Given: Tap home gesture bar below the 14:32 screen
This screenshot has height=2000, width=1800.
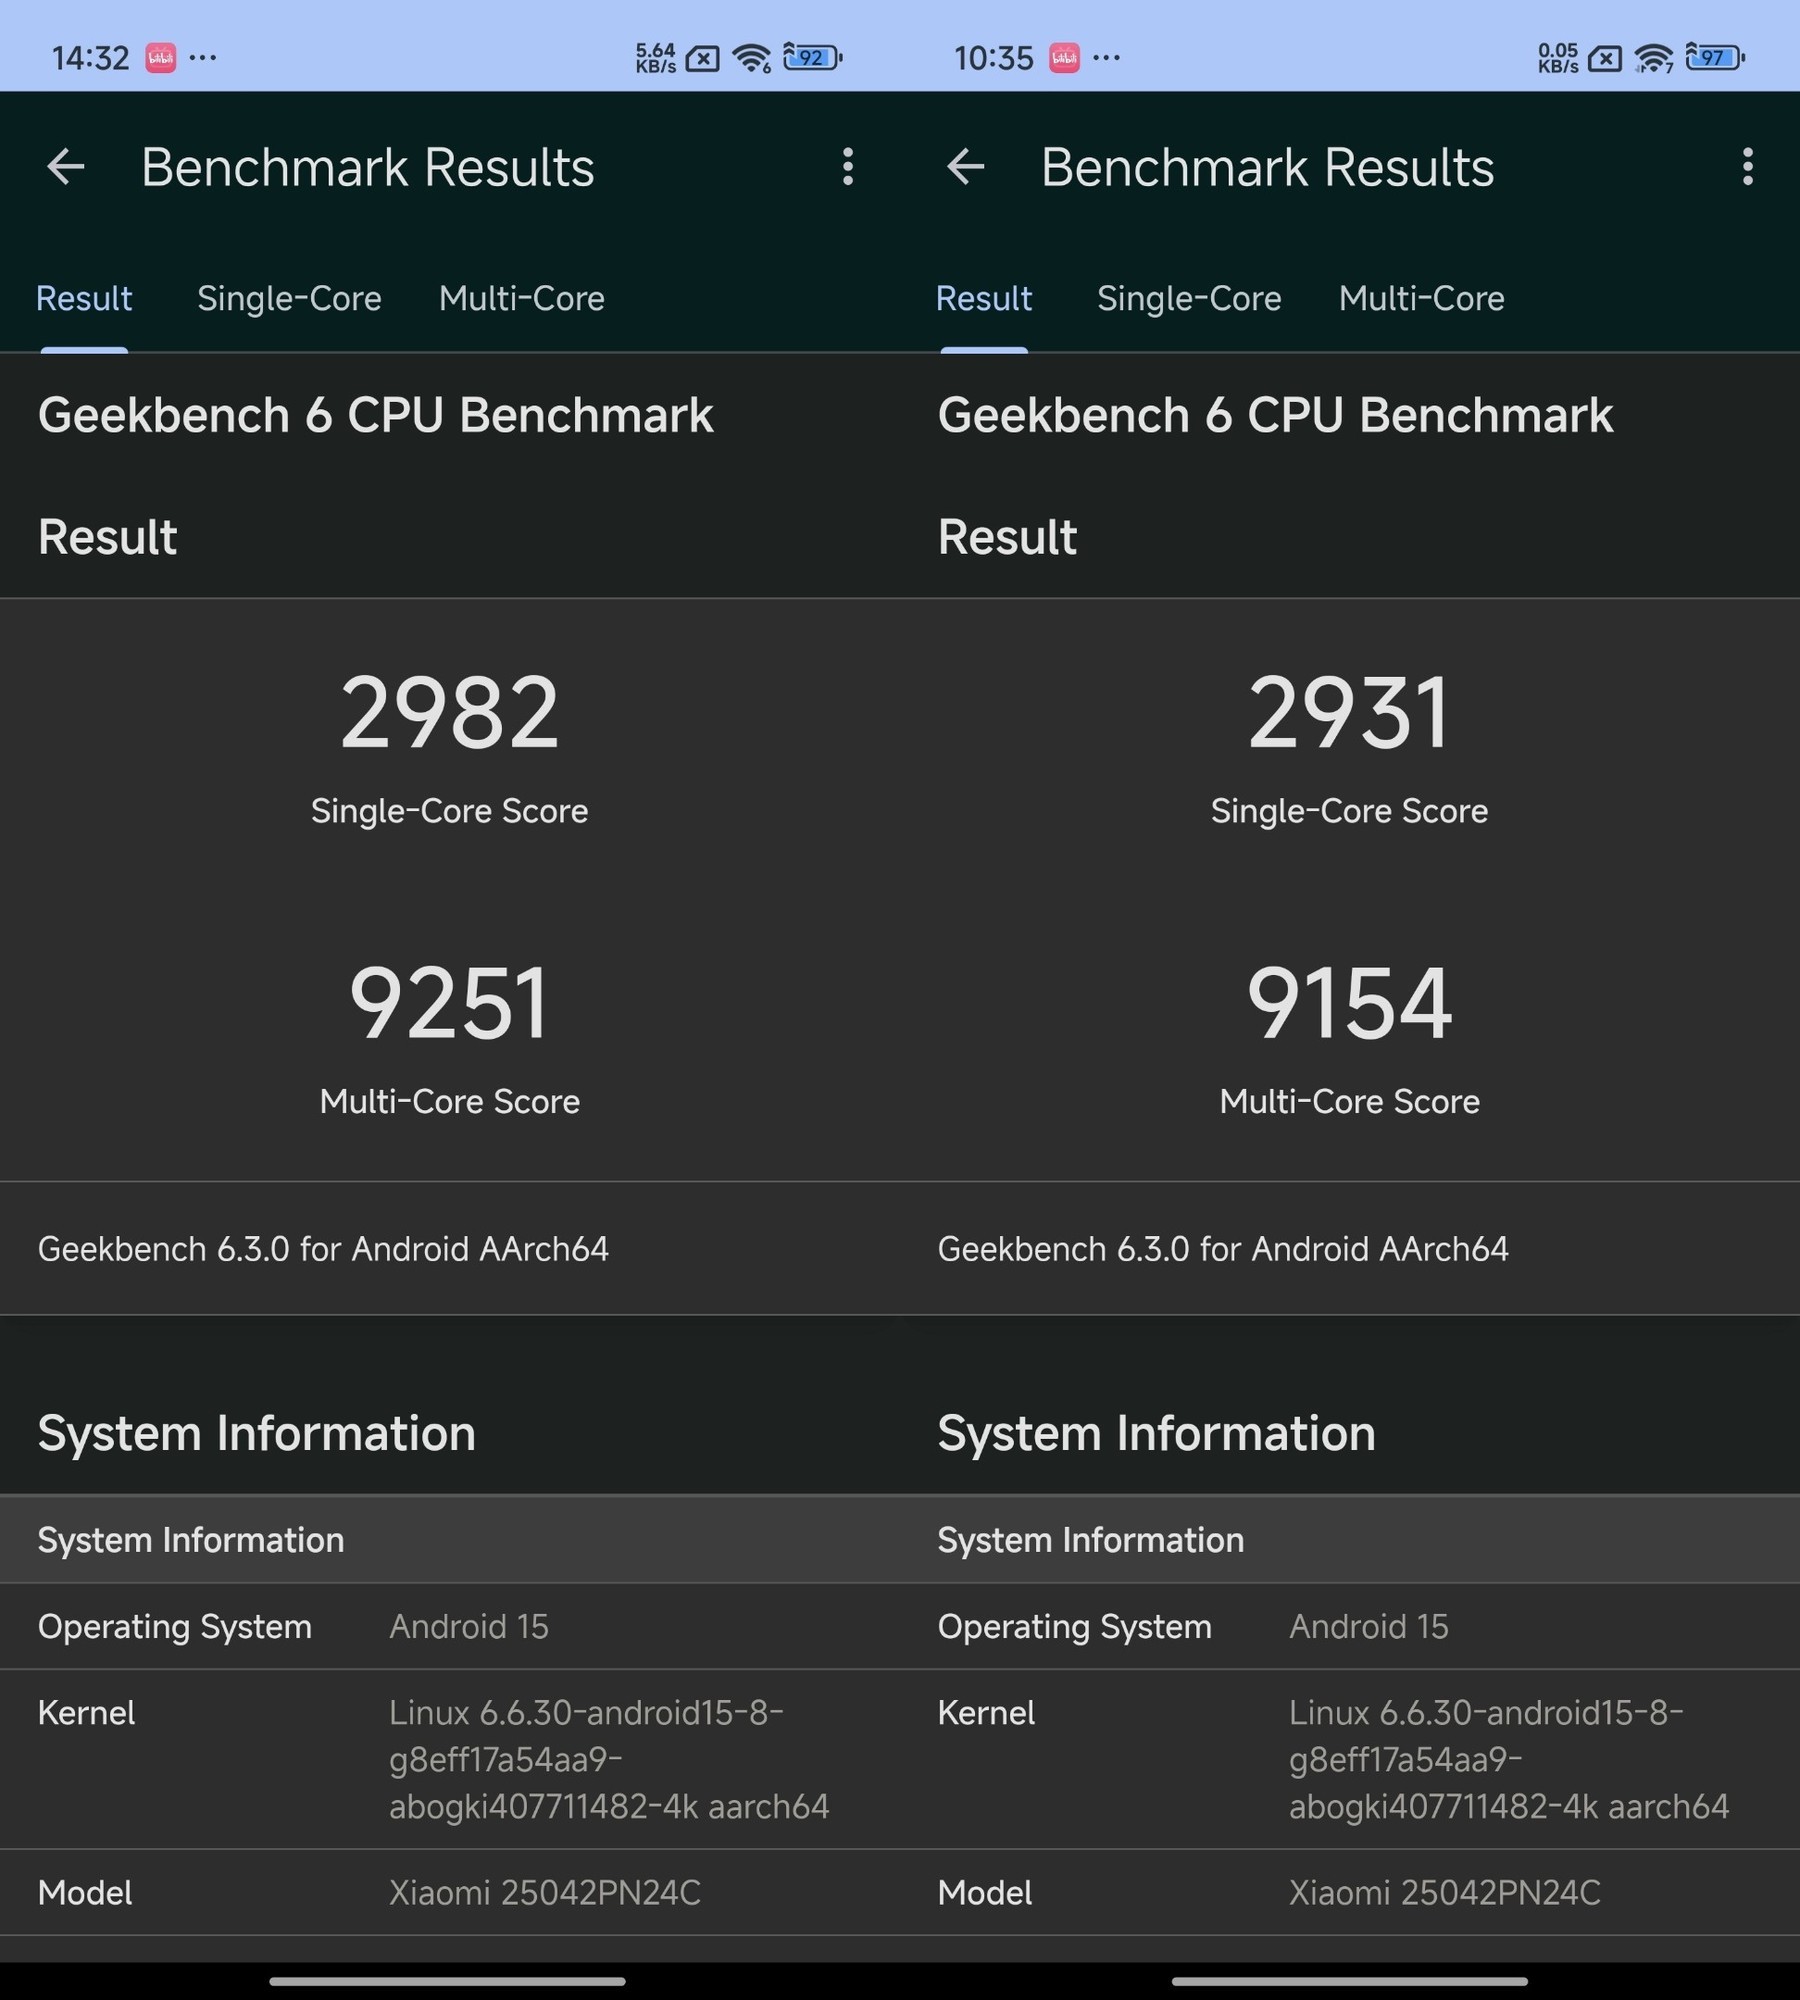Looking at the screenshot, I should pyautogui.click(x=447, y=1981).
